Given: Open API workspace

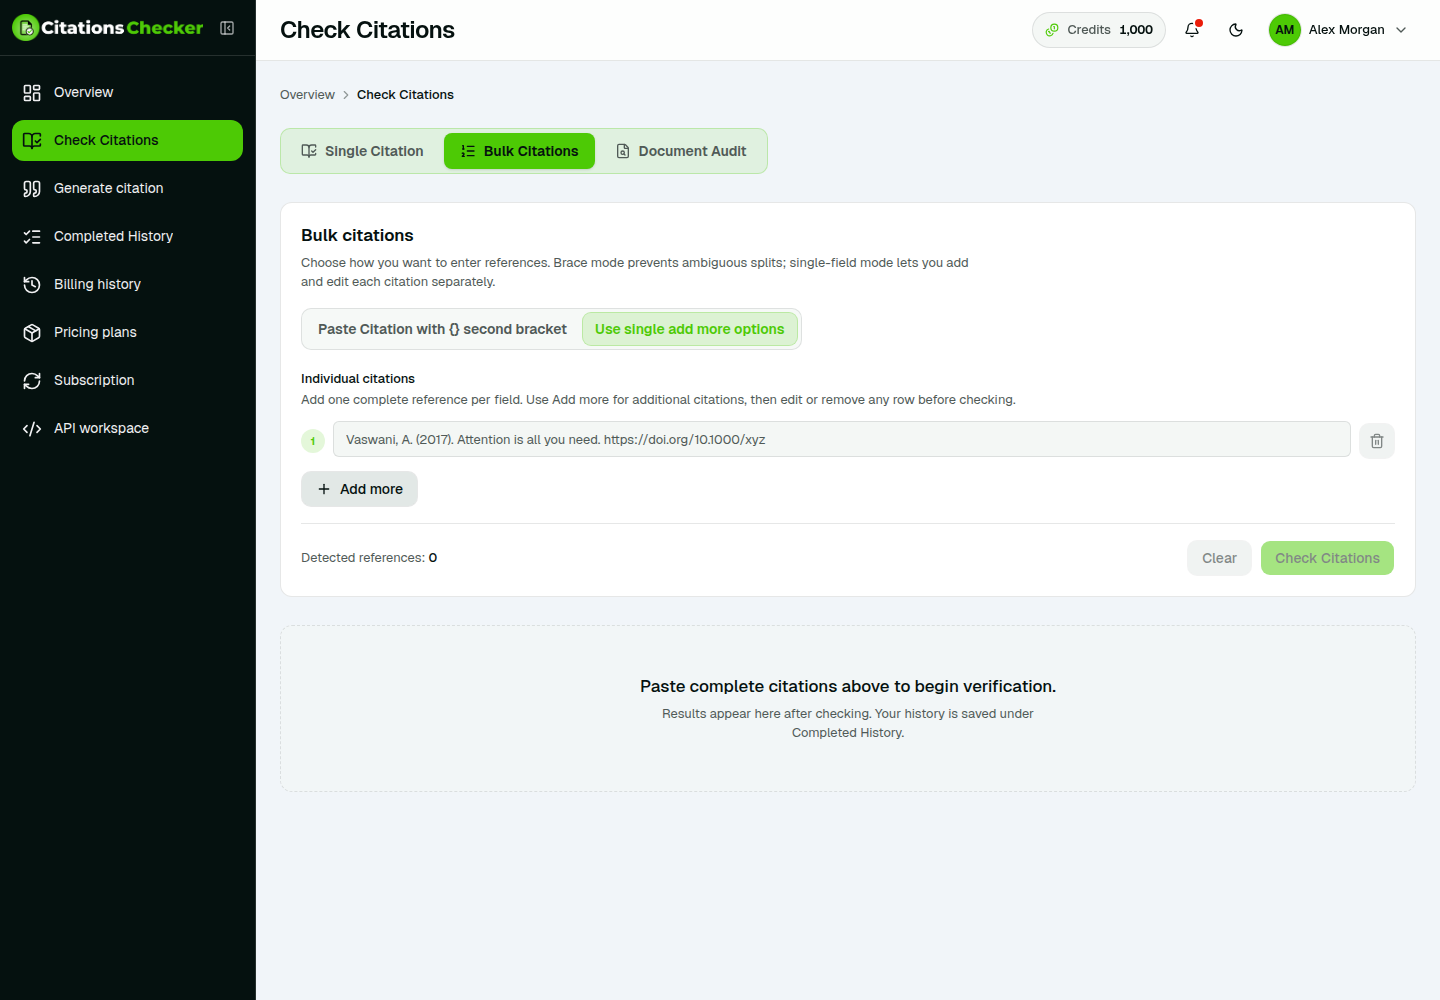Looking at the screenshot, I should [x=127, y=428].
